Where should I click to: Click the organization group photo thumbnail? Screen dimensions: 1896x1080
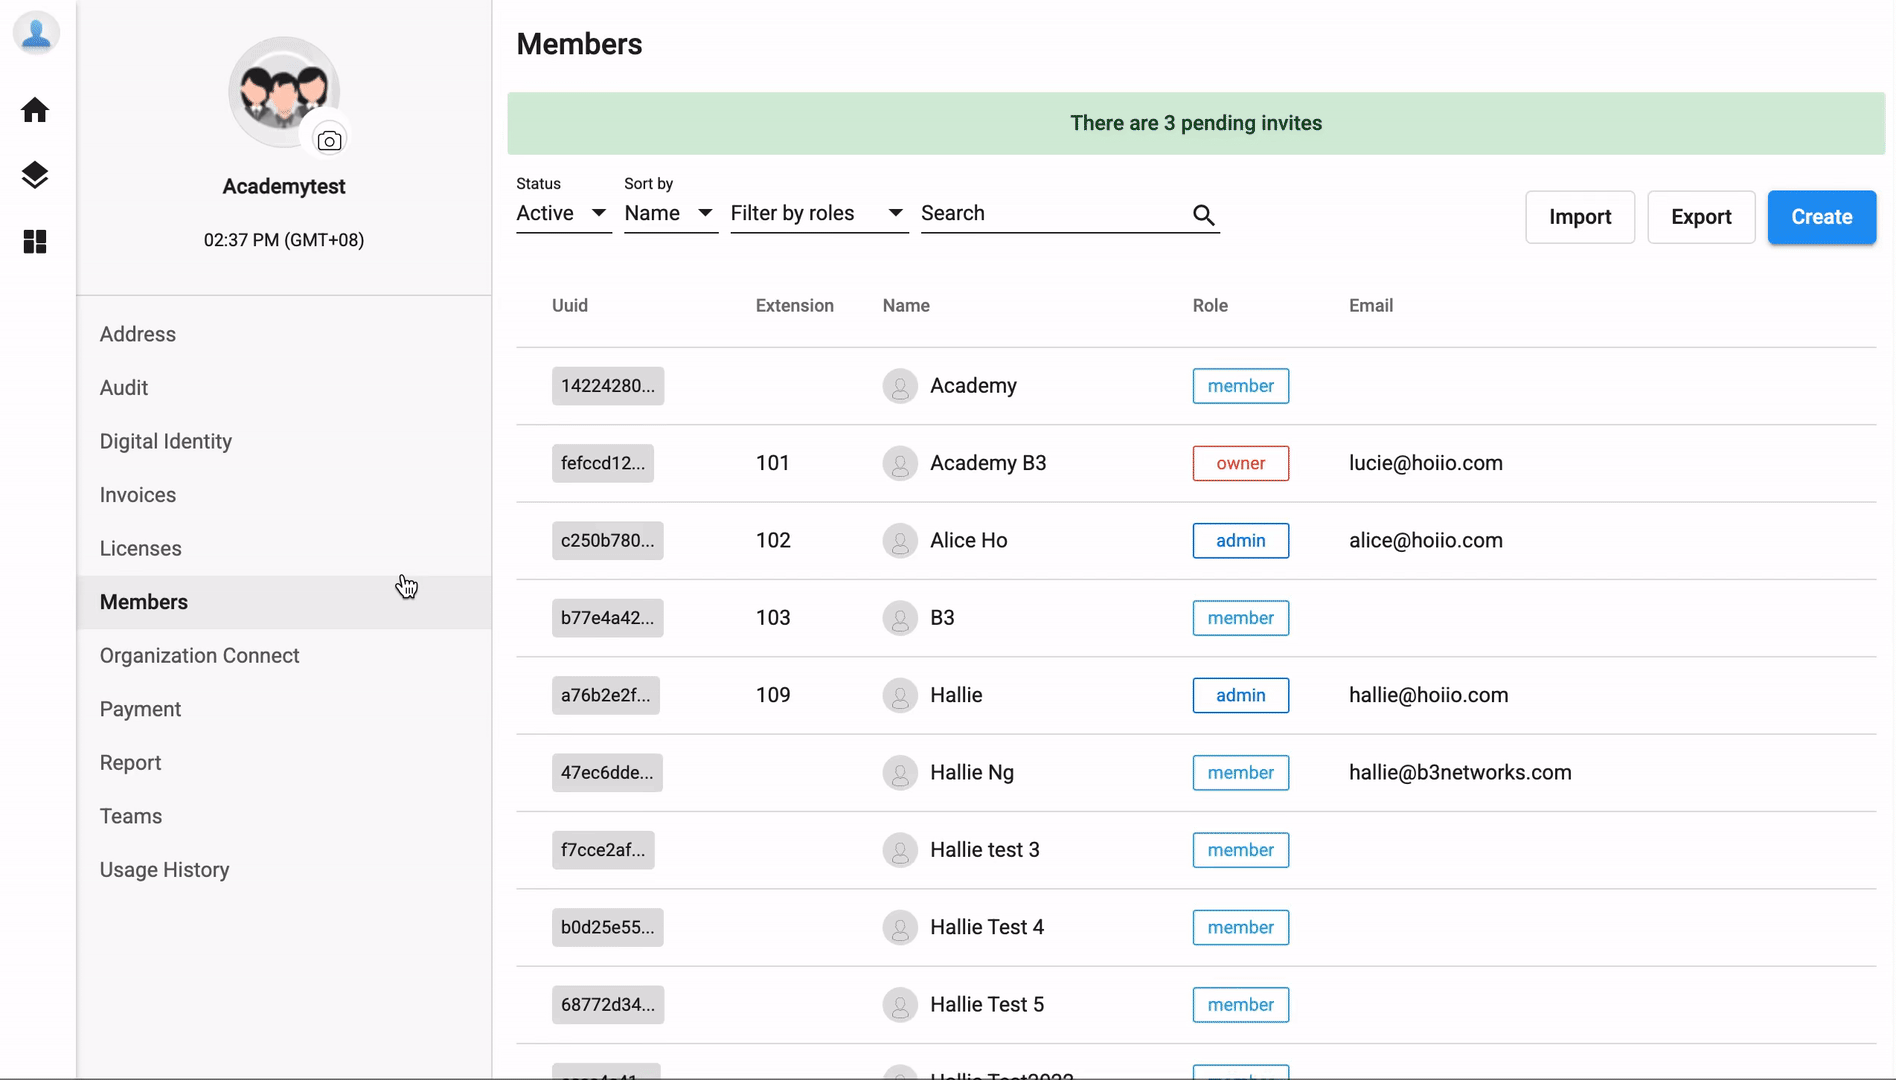click(283, 92)
